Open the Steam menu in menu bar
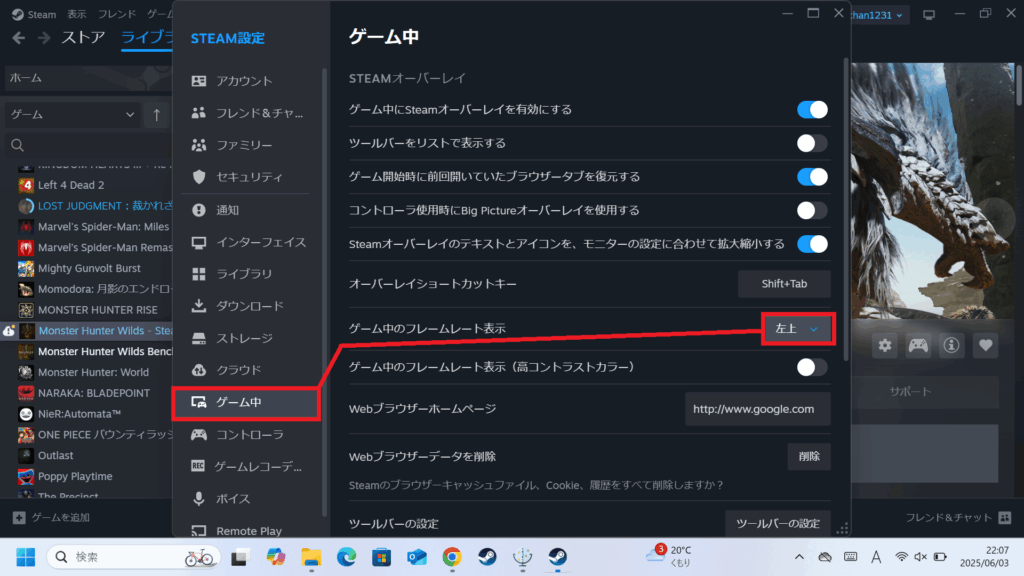 [35, 14]
